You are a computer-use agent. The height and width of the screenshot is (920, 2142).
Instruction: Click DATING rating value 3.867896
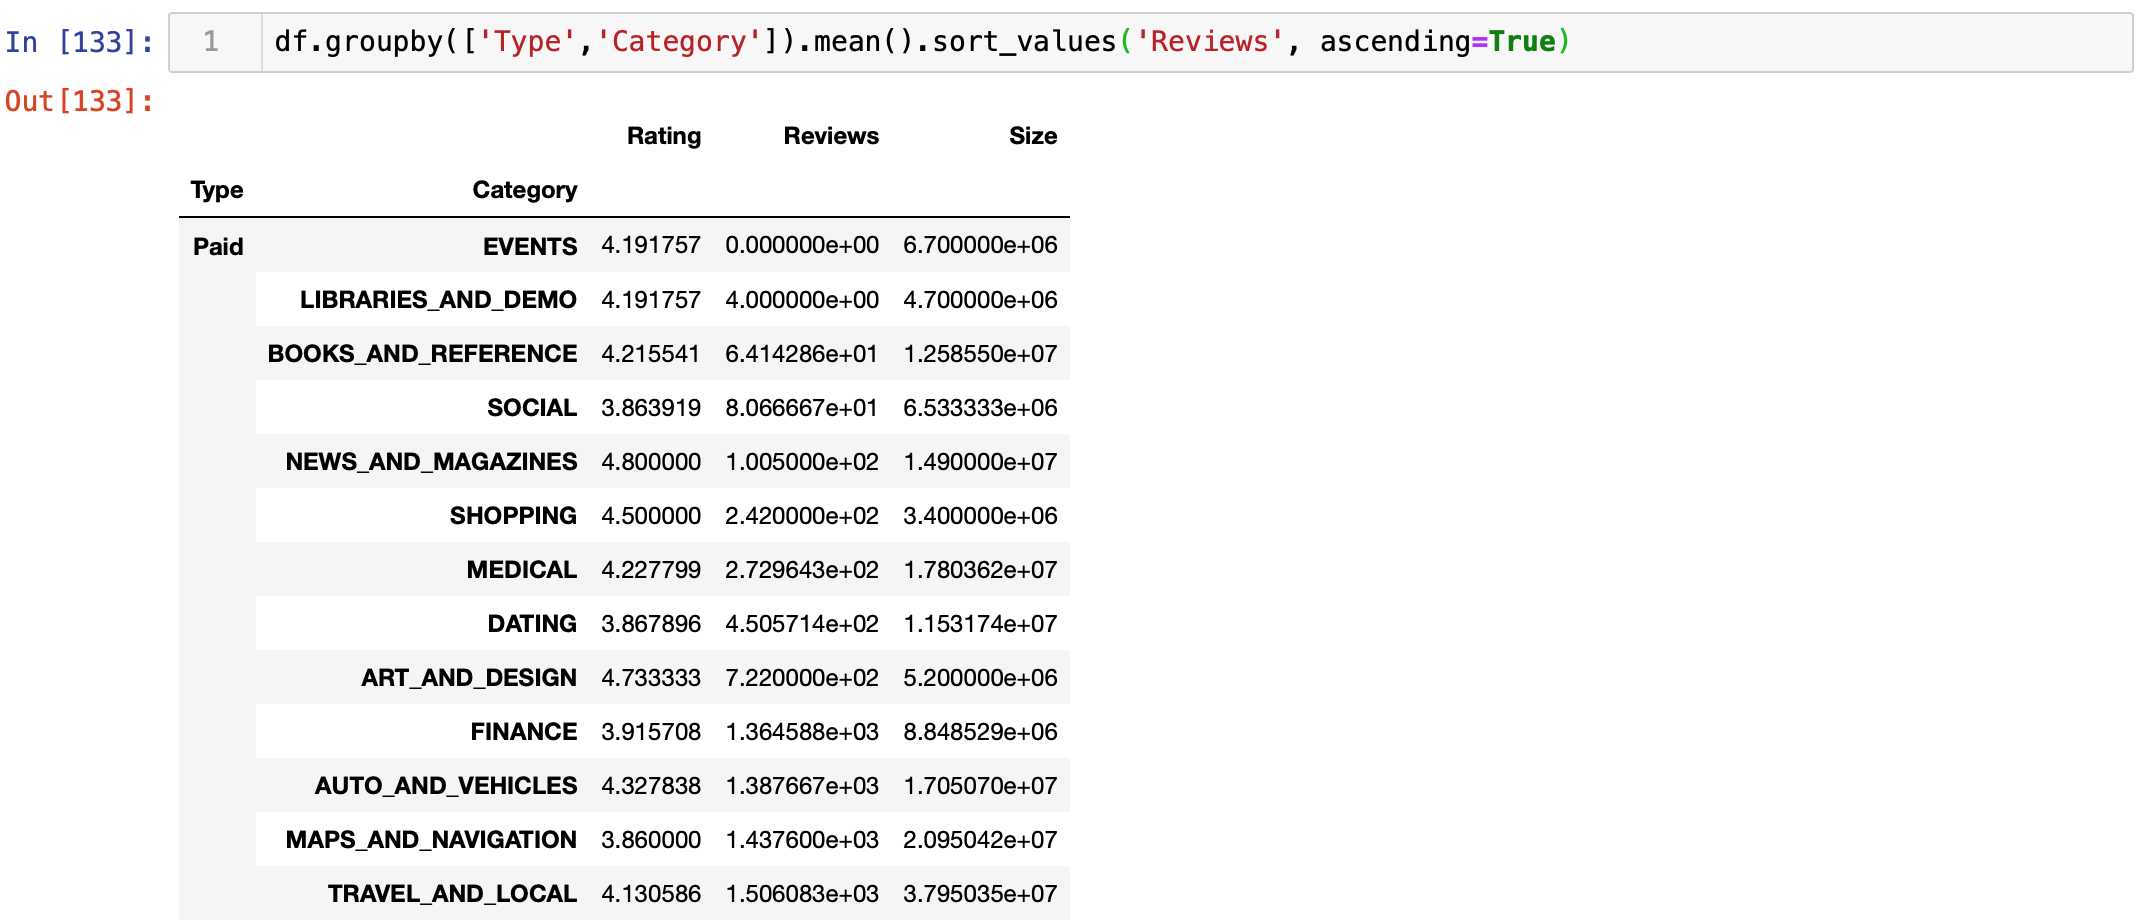click(651, 624)
